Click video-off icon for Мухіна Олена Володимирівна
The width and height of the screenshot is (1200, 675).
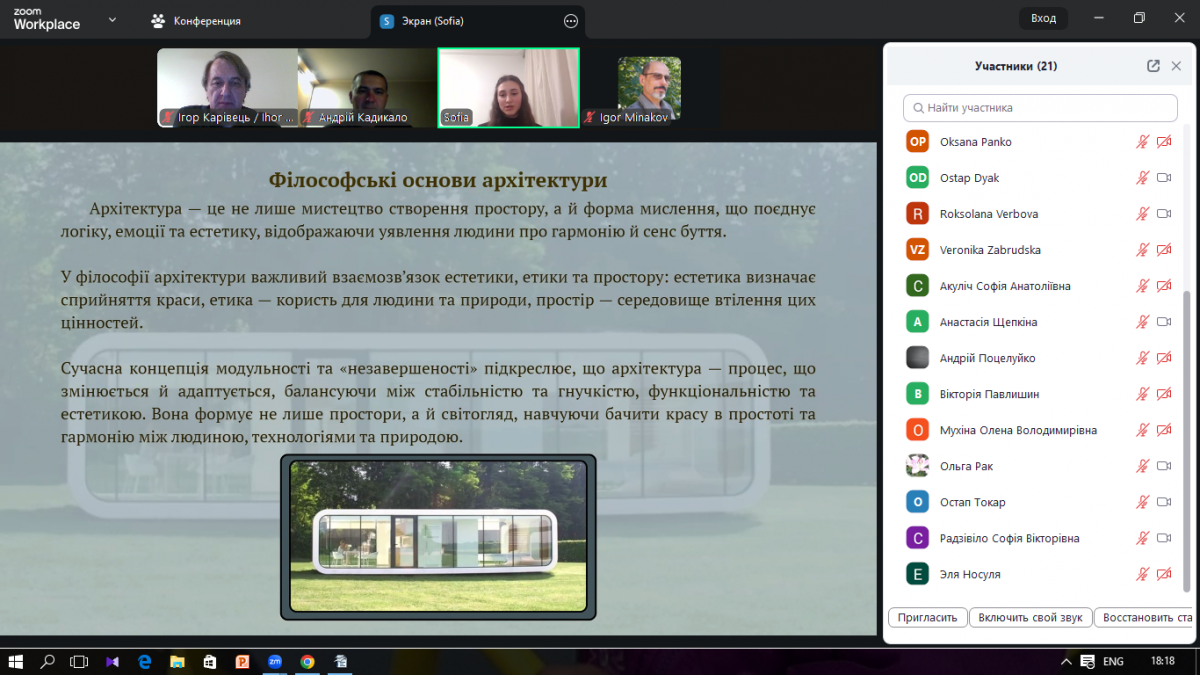[1164, 430]
